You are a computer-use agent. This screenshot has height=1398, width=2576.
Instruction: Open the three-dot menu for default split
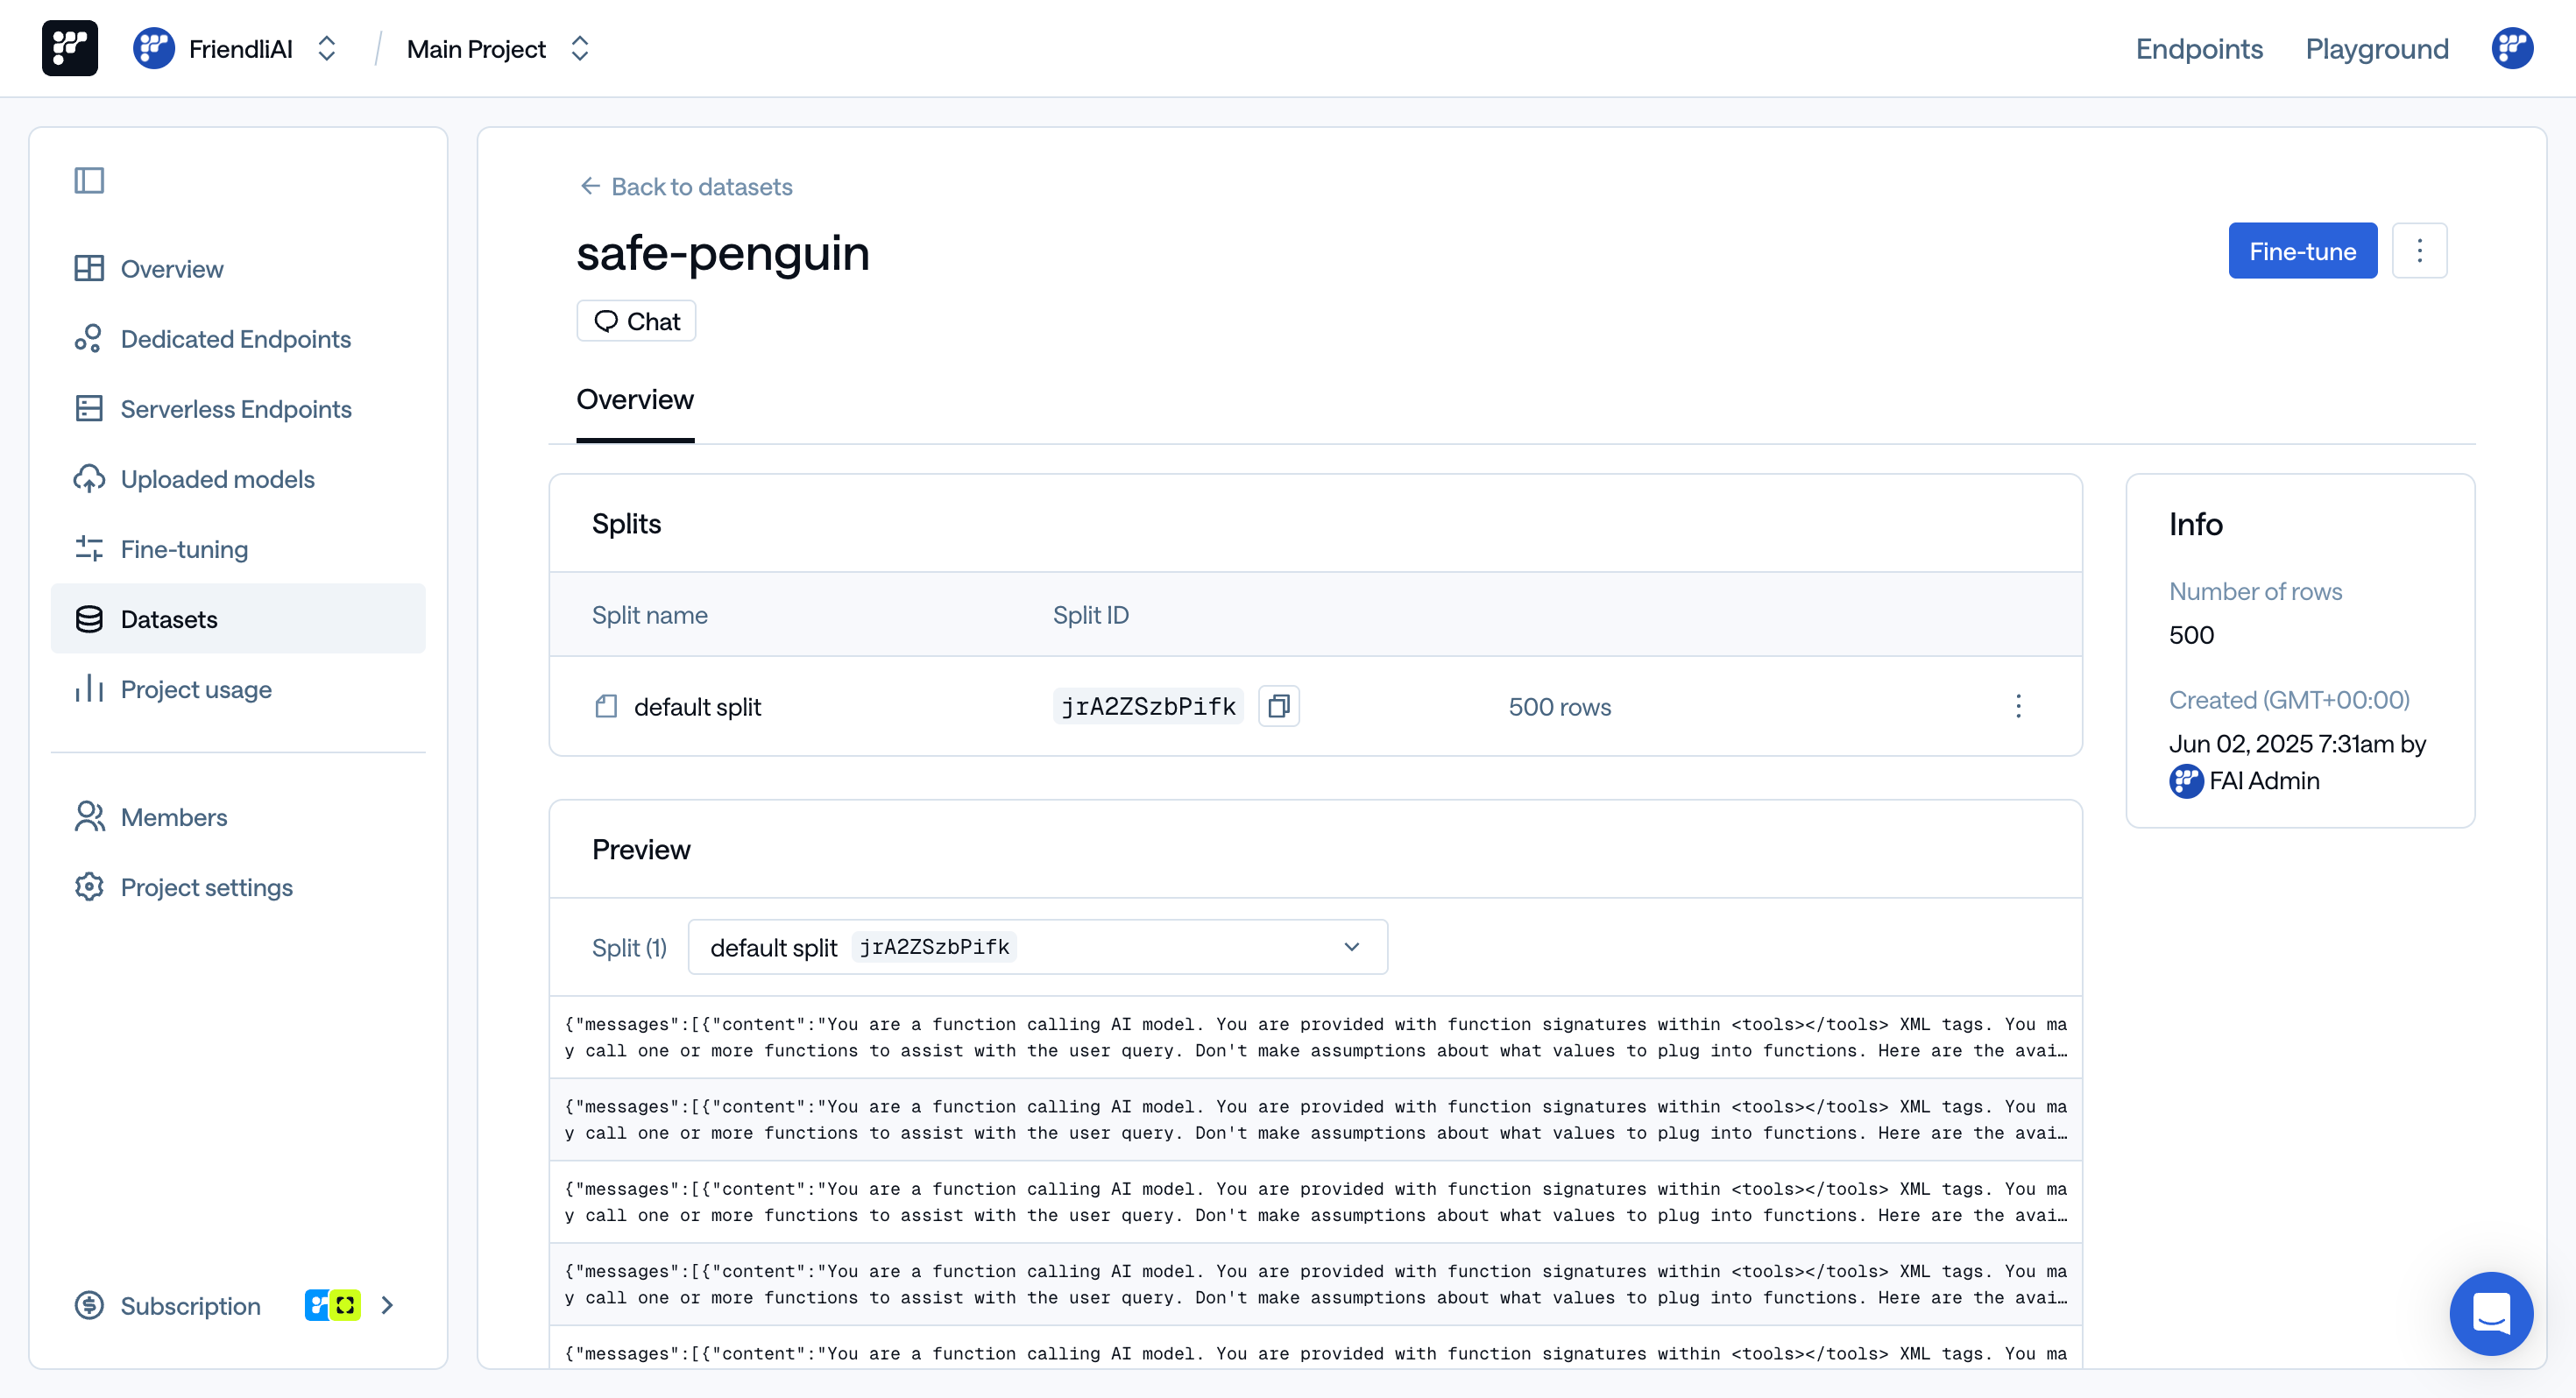[2019, 706]
